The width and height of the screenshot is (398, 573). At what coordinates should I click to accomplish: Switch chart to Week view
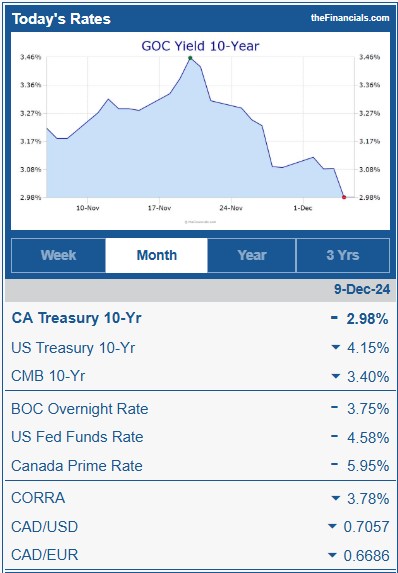pyautogui.click(x=58, y=255)
